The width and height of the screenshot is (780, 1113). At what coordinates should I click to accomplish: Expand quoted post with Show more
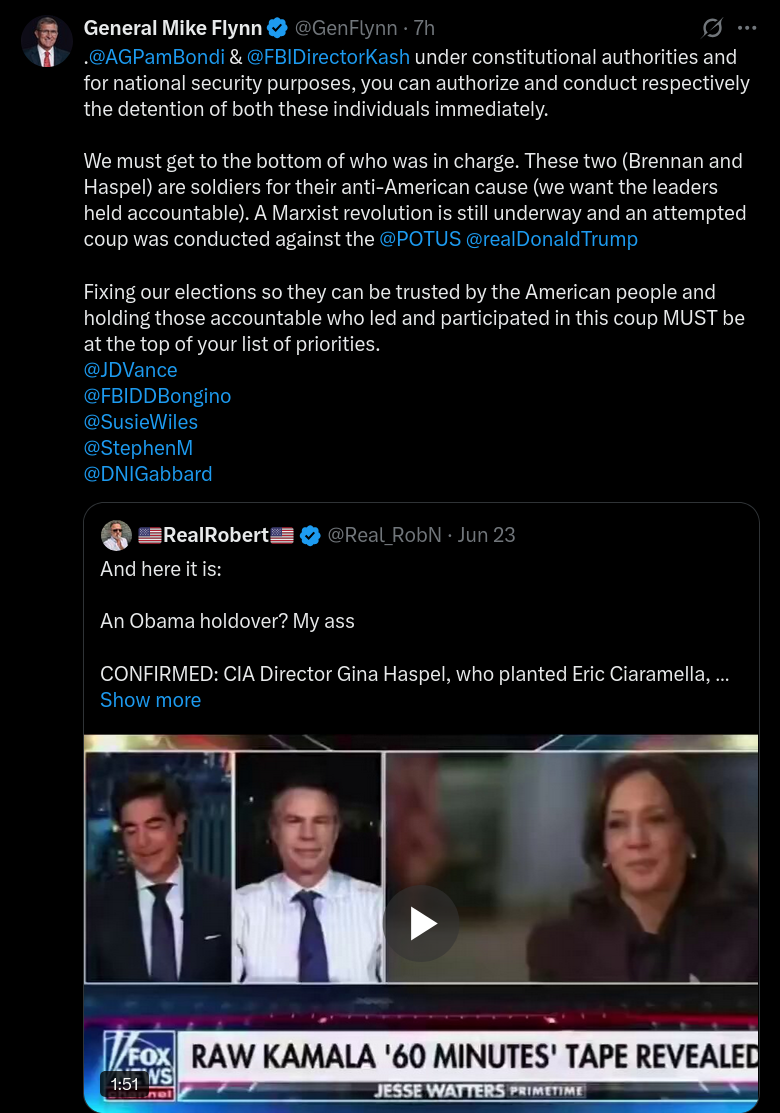coord(150,700)
